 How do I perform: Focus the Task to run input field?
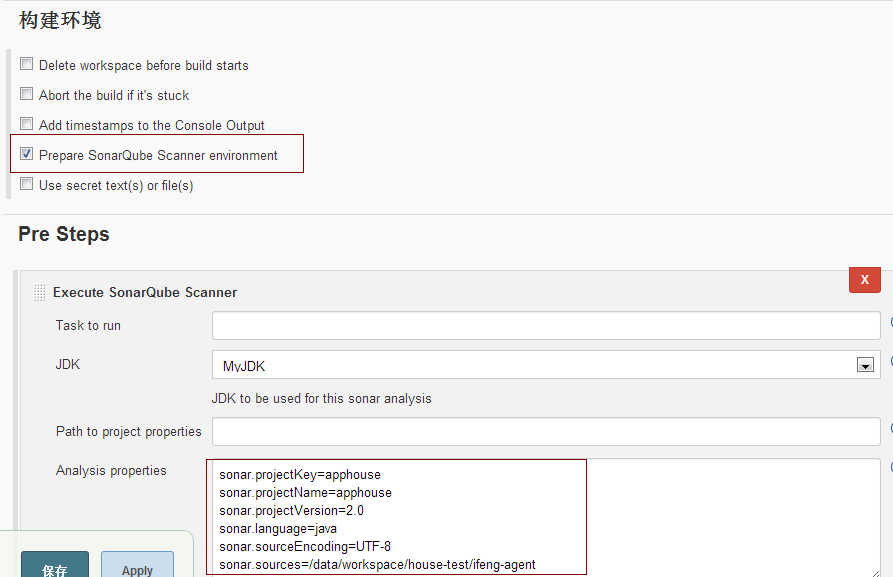pyautogui.click(x=546, y=326)
